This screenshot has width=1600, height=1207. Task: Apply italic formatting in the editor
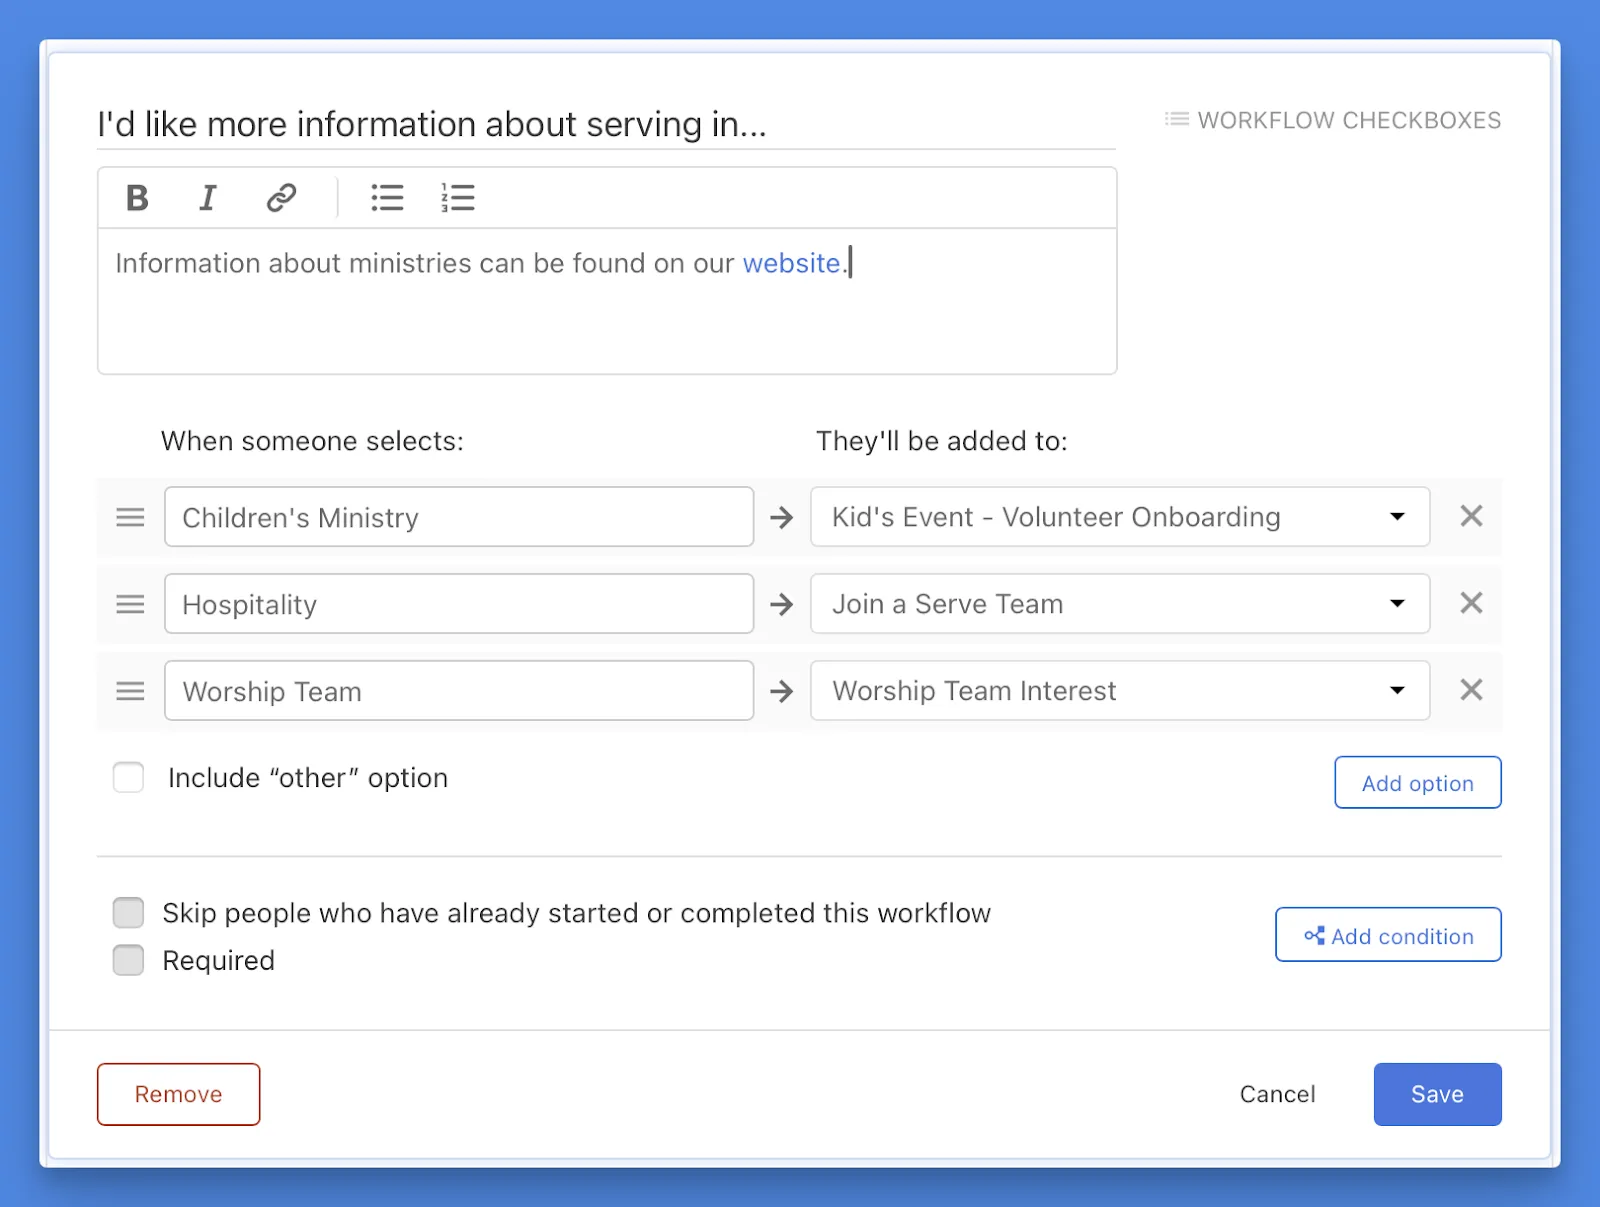pyautogui.click(x=208, y=198)
